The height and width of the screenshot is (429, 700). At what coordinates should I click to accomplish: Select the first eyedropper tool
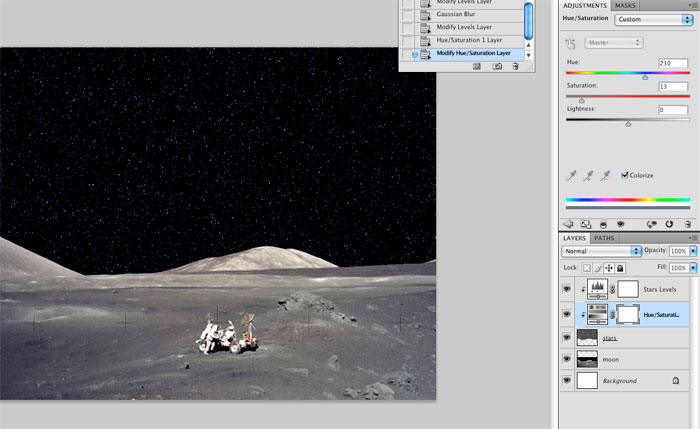coord(570,175)
